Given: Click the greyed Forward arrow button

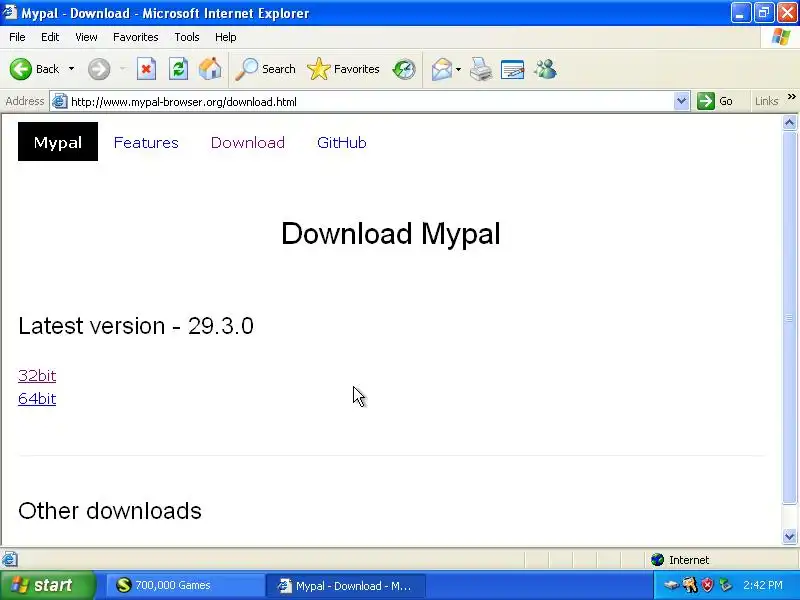Looking at the screenshot, I should coord(99,69).
